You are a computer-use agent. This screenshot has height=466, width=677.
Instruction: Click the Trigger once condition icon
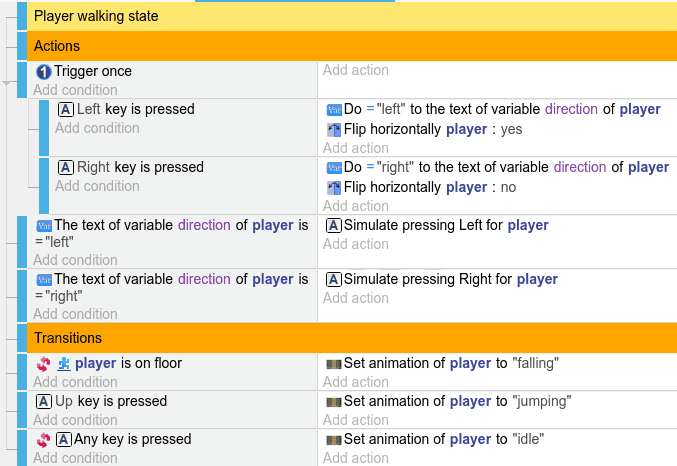43,72
